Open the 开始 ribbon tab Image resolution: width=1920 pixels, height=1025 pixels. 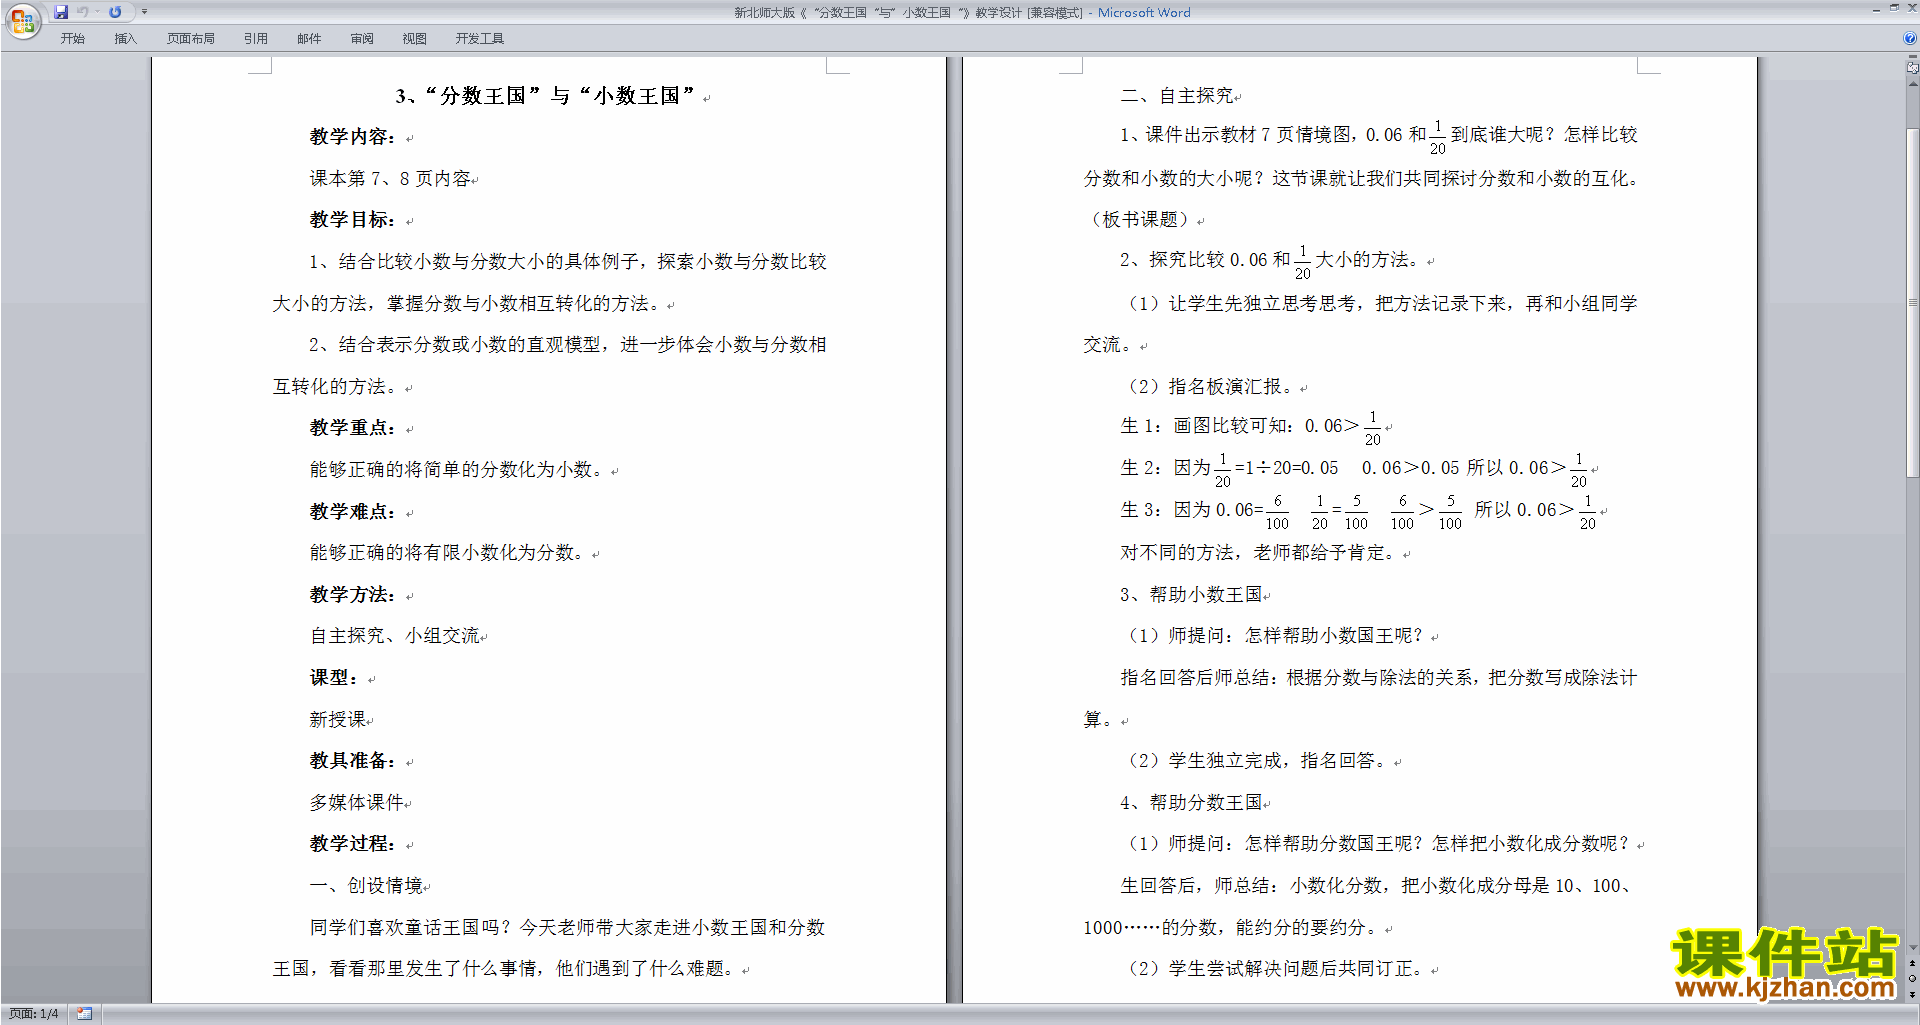[72, 38]
